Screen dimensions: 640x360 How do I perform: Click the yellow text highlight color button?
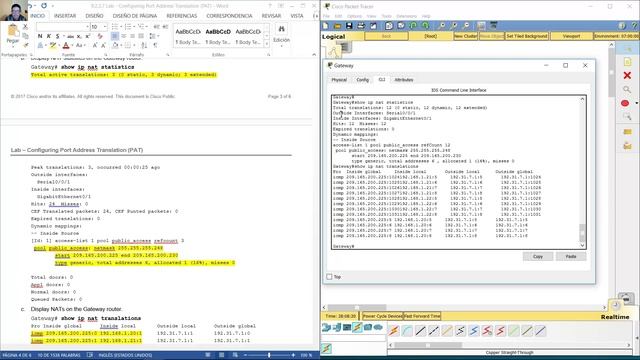click(x=53, y=45)
